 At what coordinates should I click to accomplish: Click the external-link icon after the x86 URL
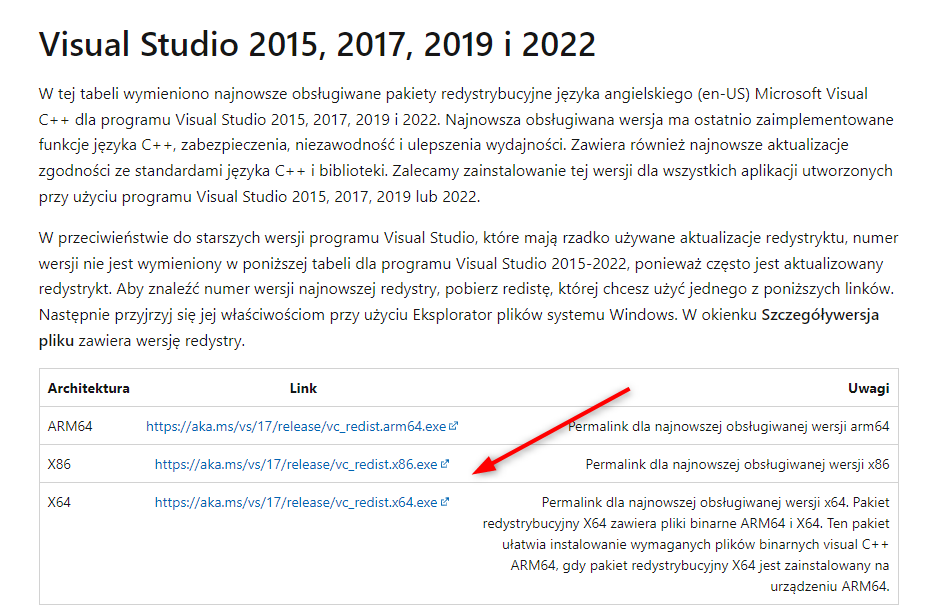pos(445,464)
